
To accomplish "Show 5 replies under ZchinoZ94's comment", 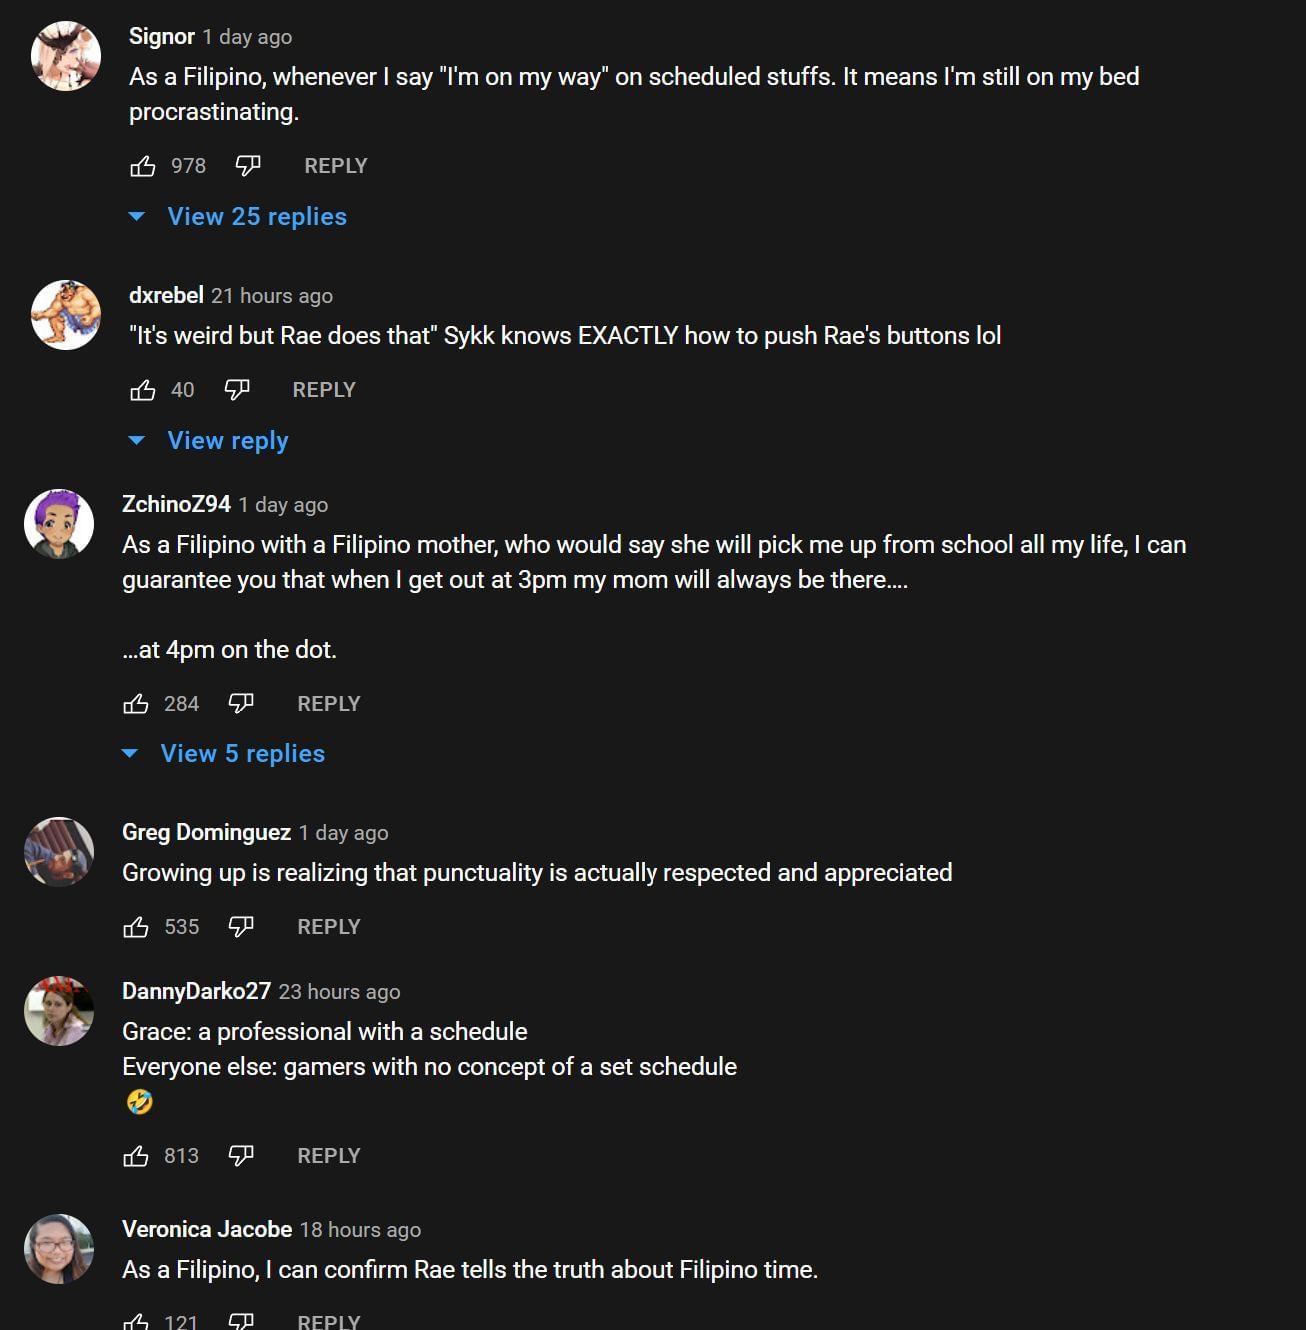I will click(242, 754).
